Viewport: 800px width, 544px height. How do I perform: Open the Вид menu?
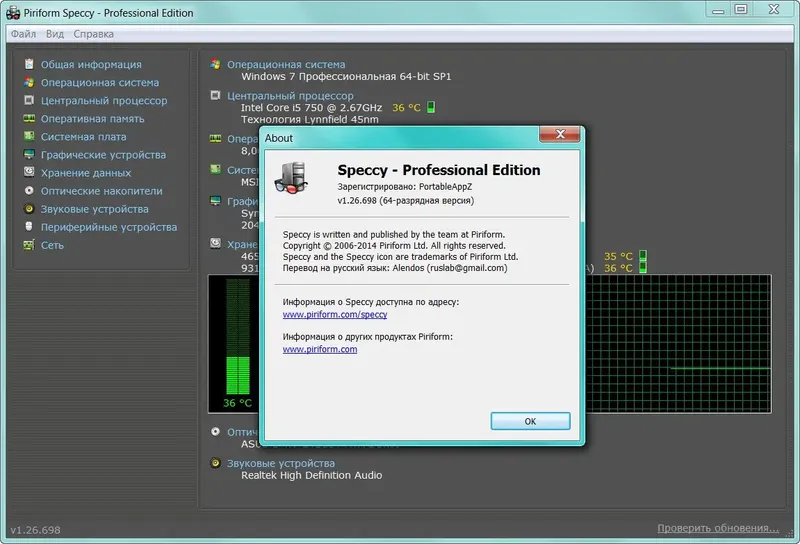click(x=55, y=34)
